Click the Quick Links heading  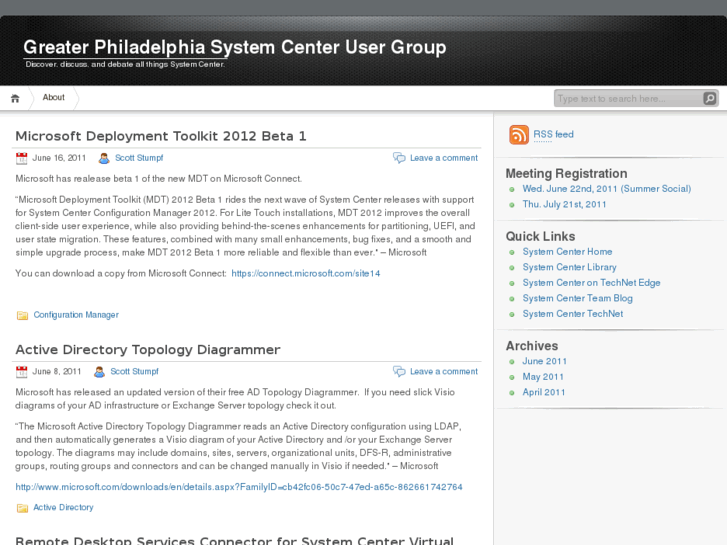tap(540, 237)
